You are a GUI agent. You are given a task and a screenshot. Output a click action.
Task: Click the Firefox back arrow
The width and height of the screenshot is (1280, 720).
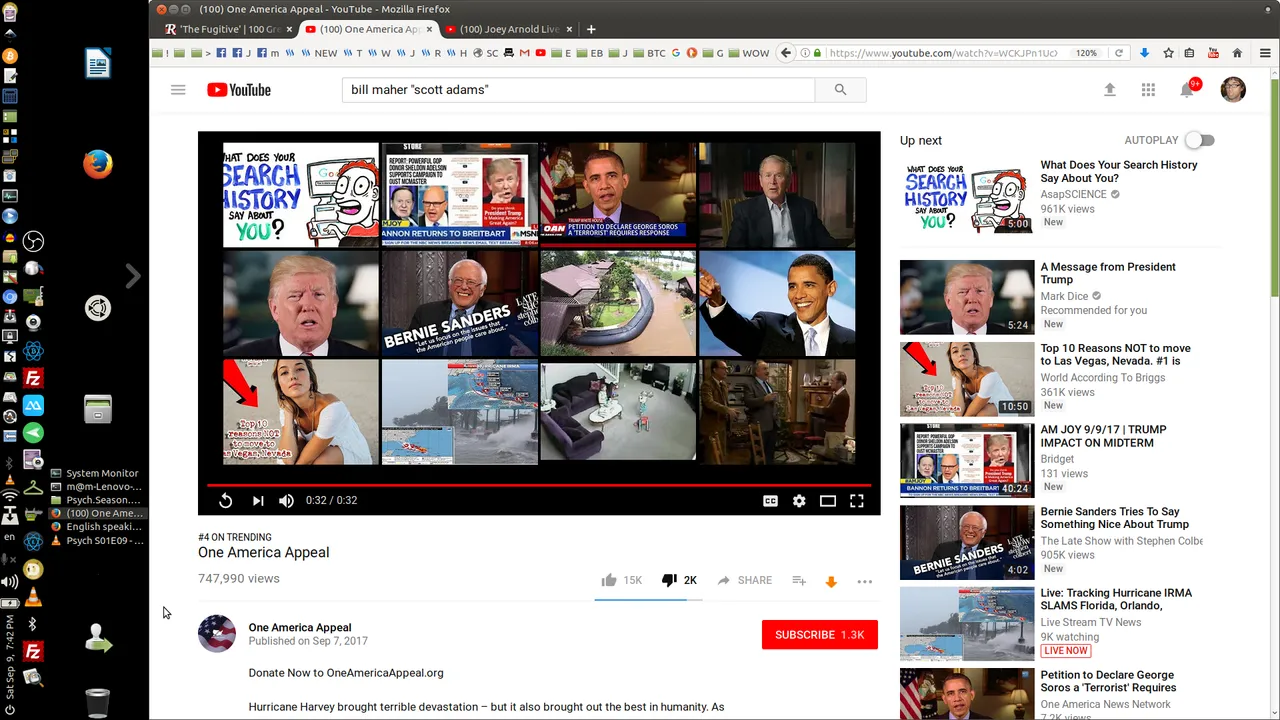786,53
